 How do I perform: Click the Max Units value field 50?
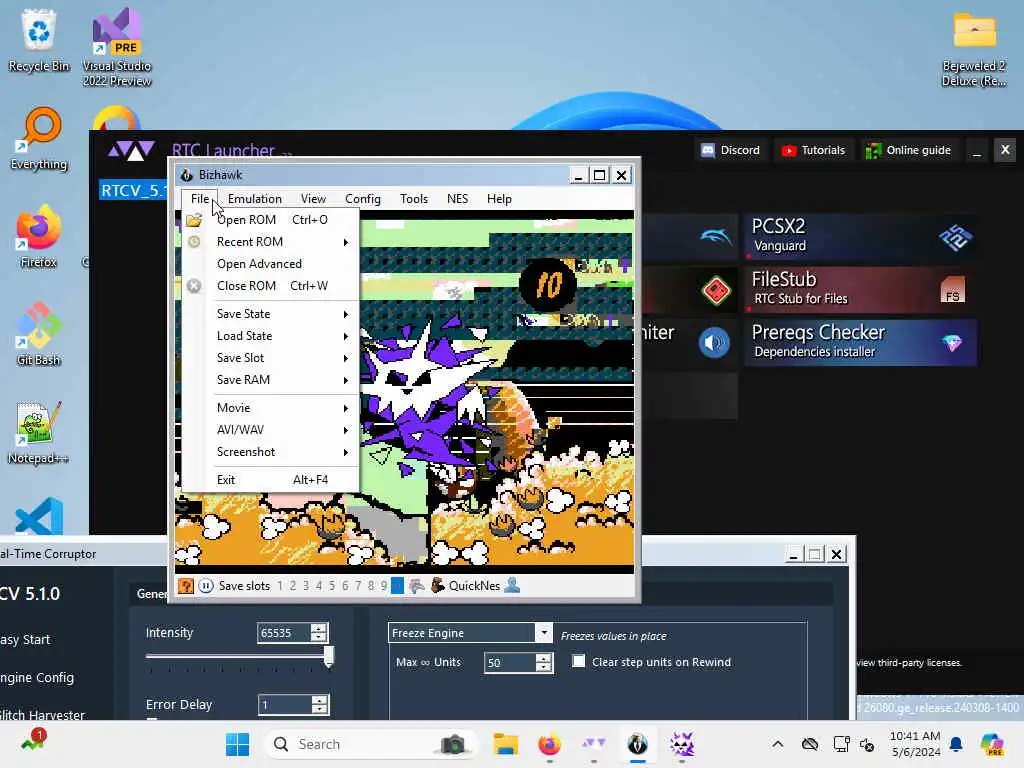(510, 663)
